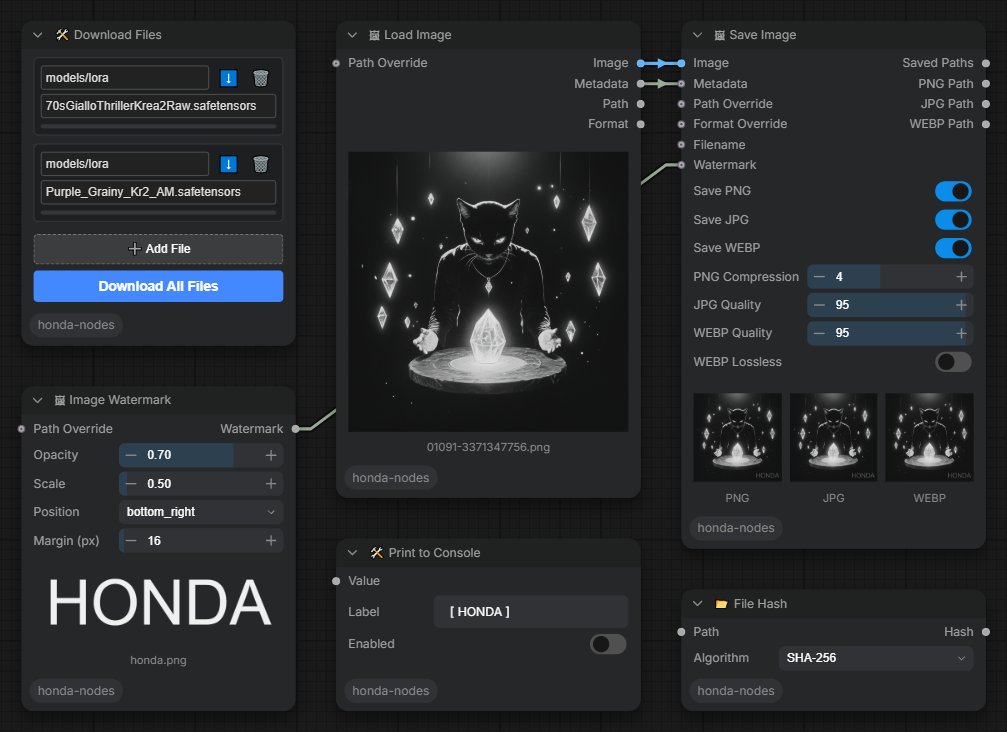Click the image icon in Save Image header
The height and width of the screenshot is (732, 1007).
[x=719, y=35]
